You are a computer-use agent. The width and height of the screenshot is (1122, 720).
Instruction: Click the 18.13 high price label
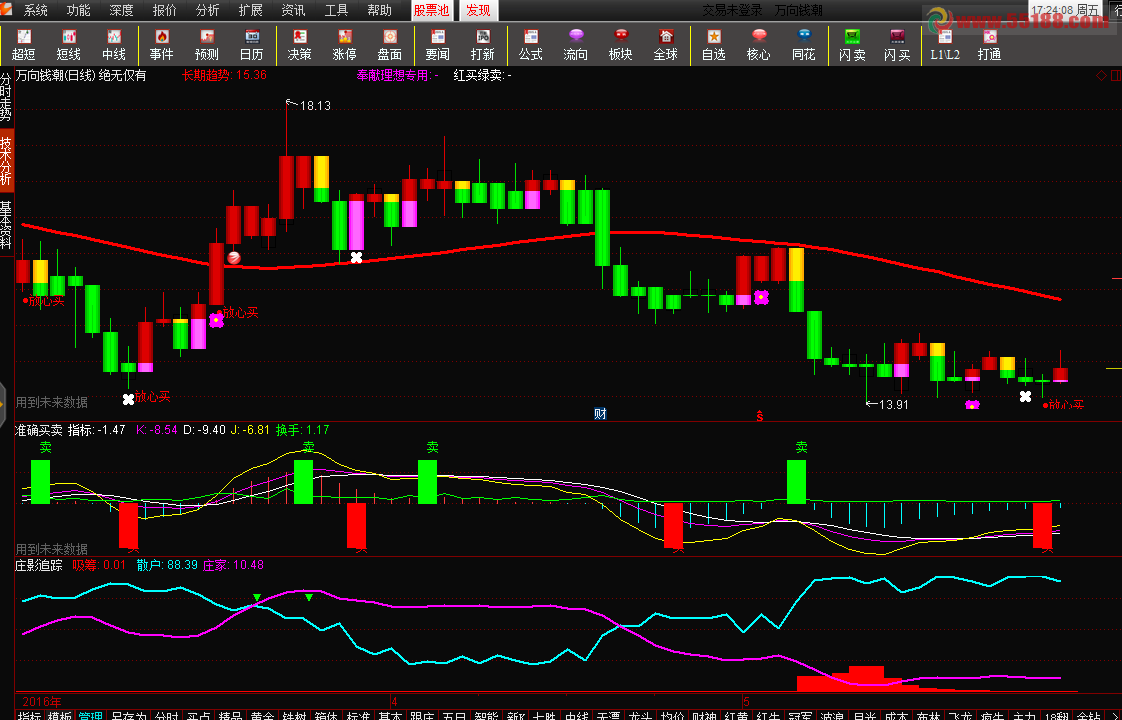coord(315,105)
